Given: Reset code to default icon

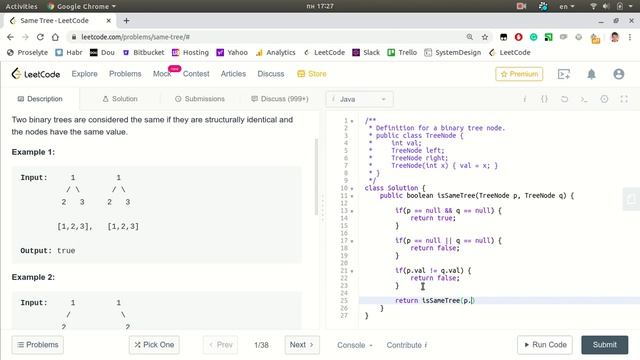Looking at the screenshot, I should [x=564, y=99].
